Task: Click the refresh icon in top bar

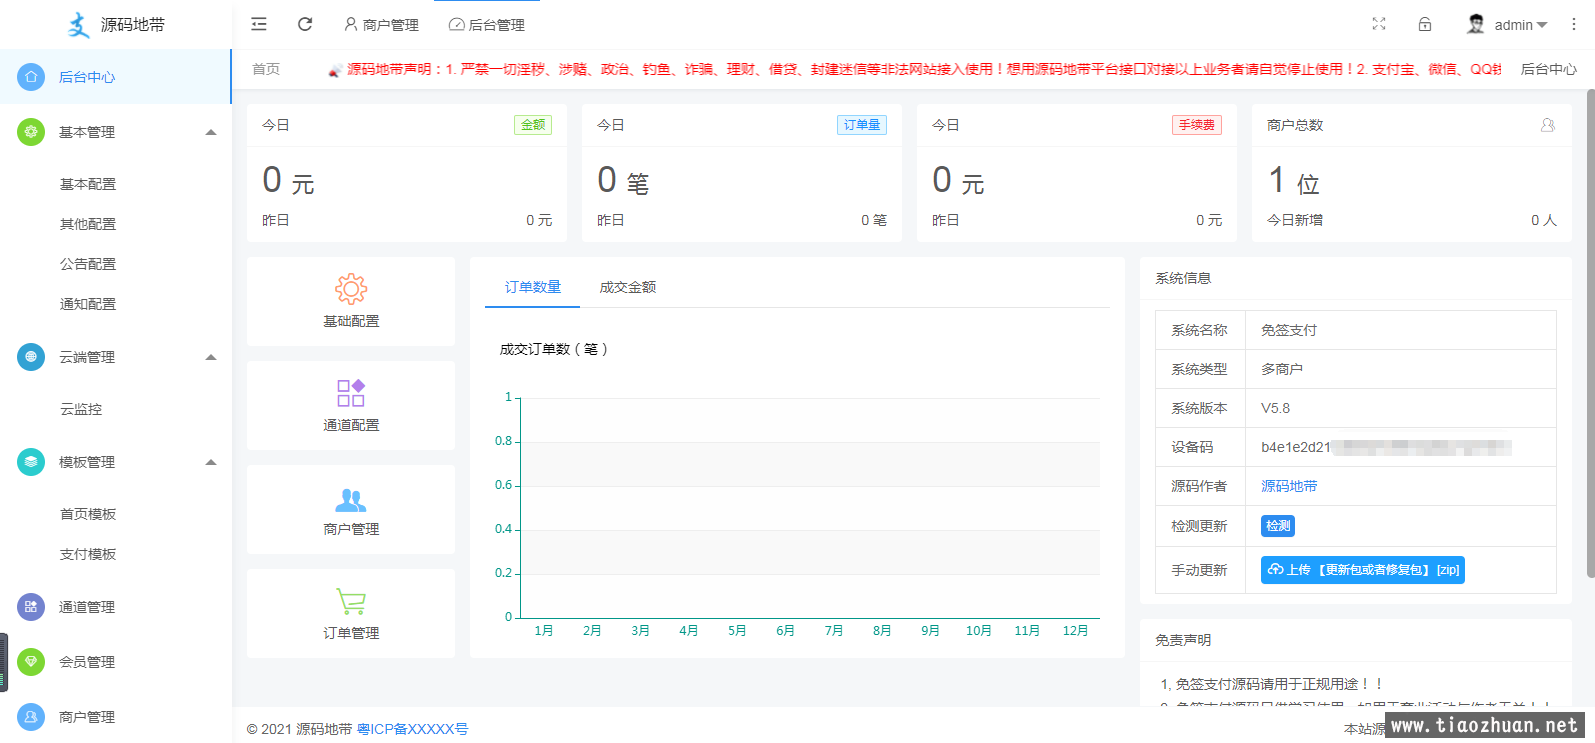Action: [x=305, y=24]
